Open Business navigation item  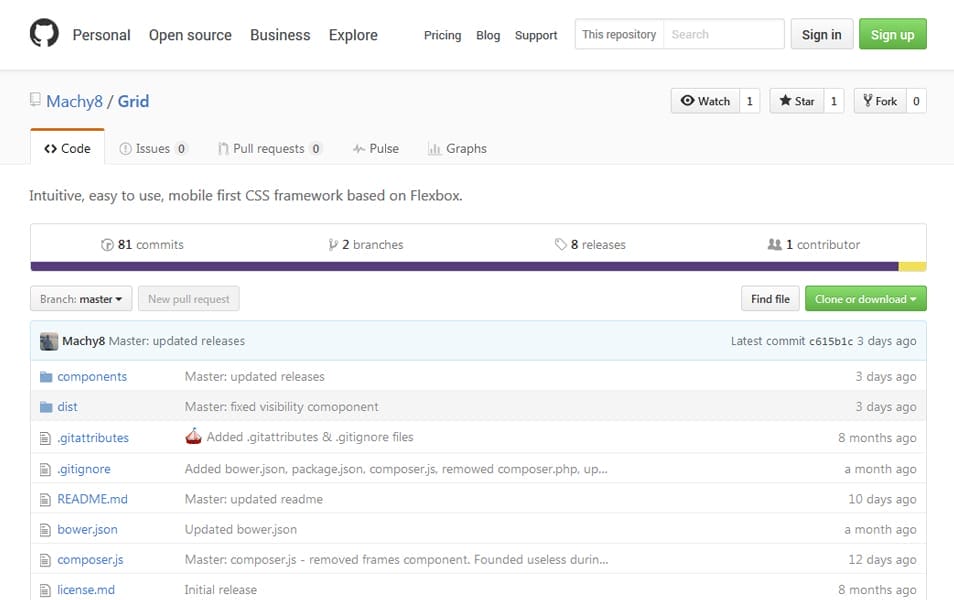pyautogui.click(x=280, y=35)
